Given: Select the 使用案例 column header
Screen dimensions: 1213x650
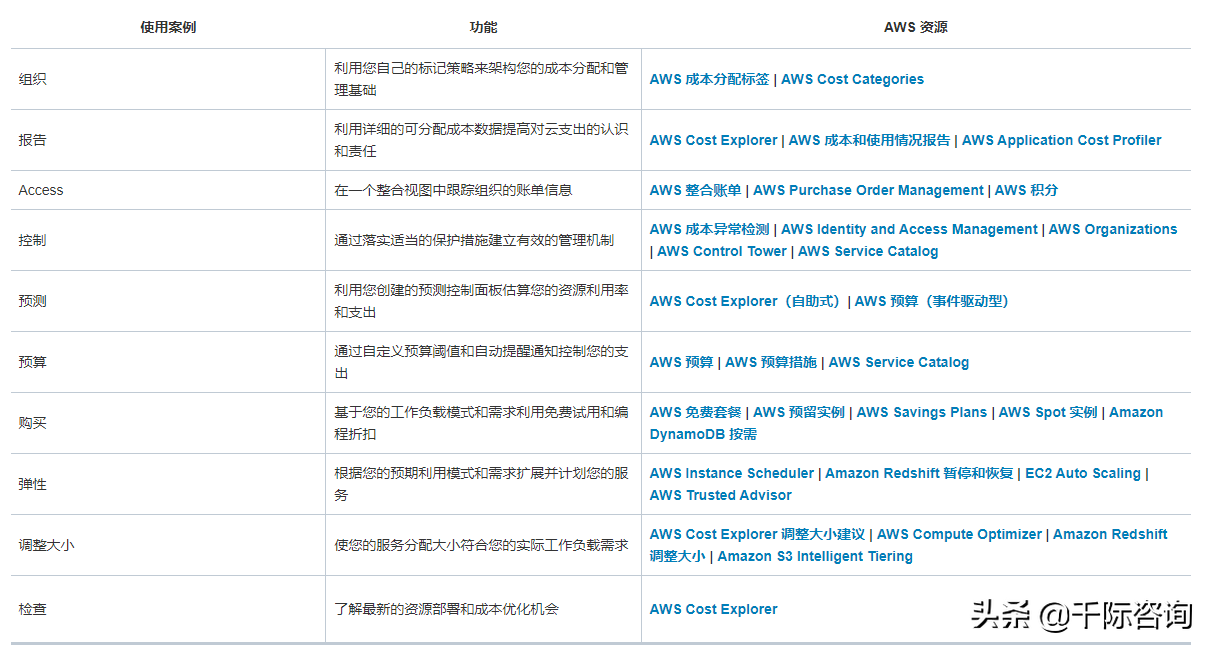Looking at the screenshot, I should [166, 27].
